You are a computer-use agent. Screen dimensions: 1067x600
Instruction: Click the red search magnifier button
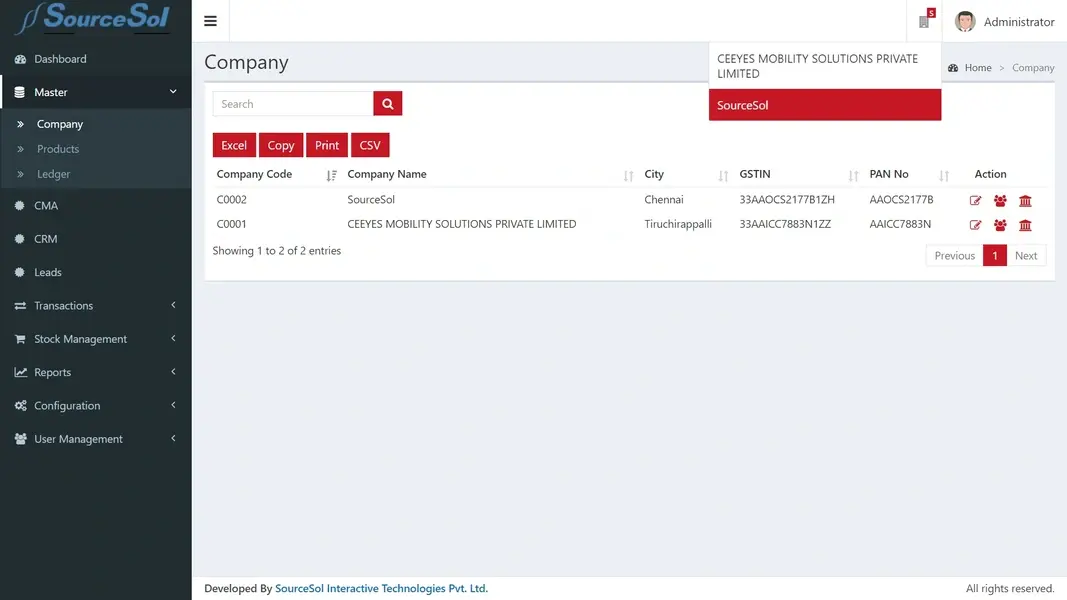[x=388, y=104]
